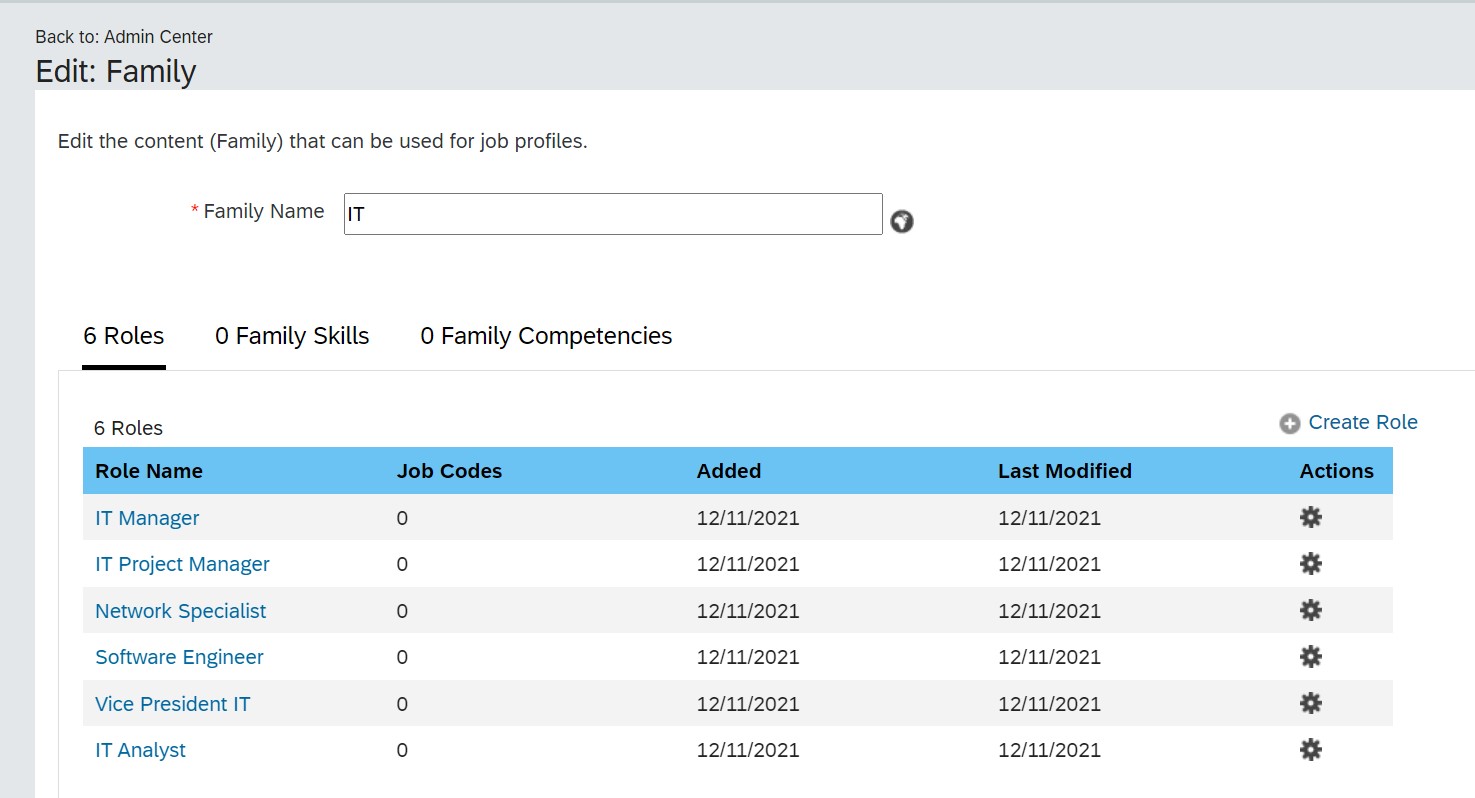Click the Last Modified column header
The image size is (1475, 798).
click(1065, 471)
